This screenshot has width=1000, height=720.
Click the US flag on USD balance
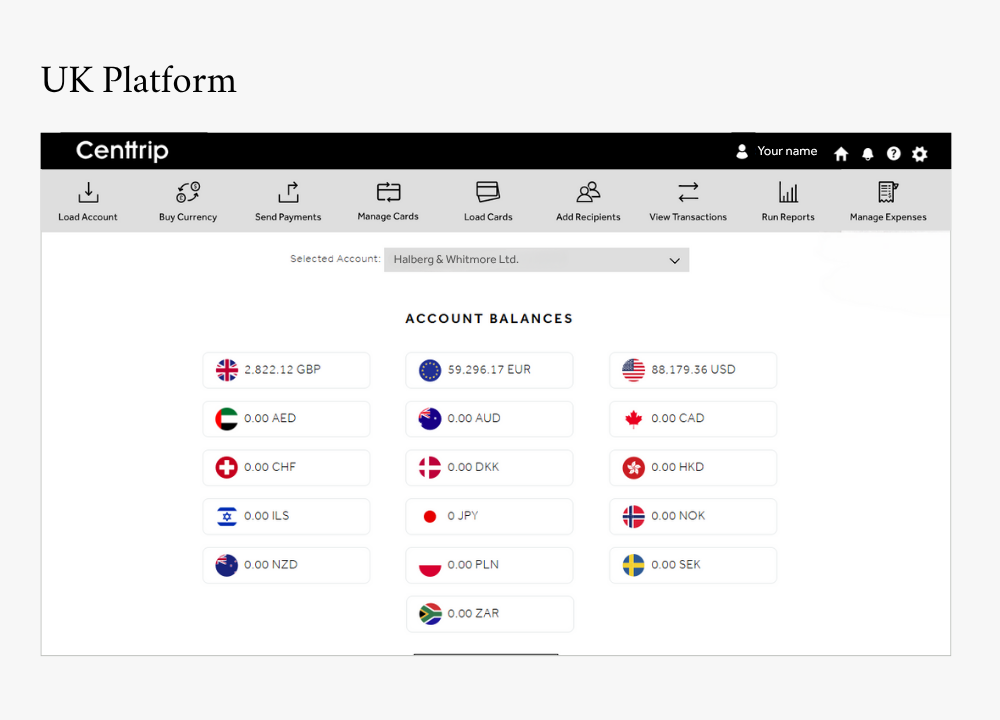(633, 370)
